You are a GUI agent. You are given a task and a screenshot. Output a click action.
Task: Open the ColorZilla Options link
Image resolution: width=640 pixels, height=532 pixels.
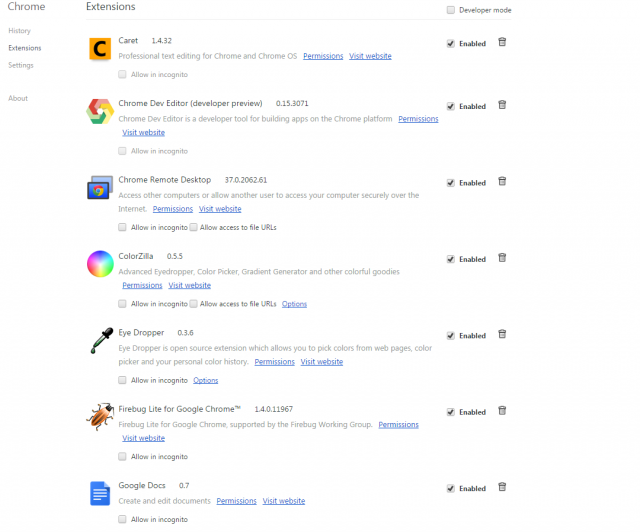coord(294,304)
